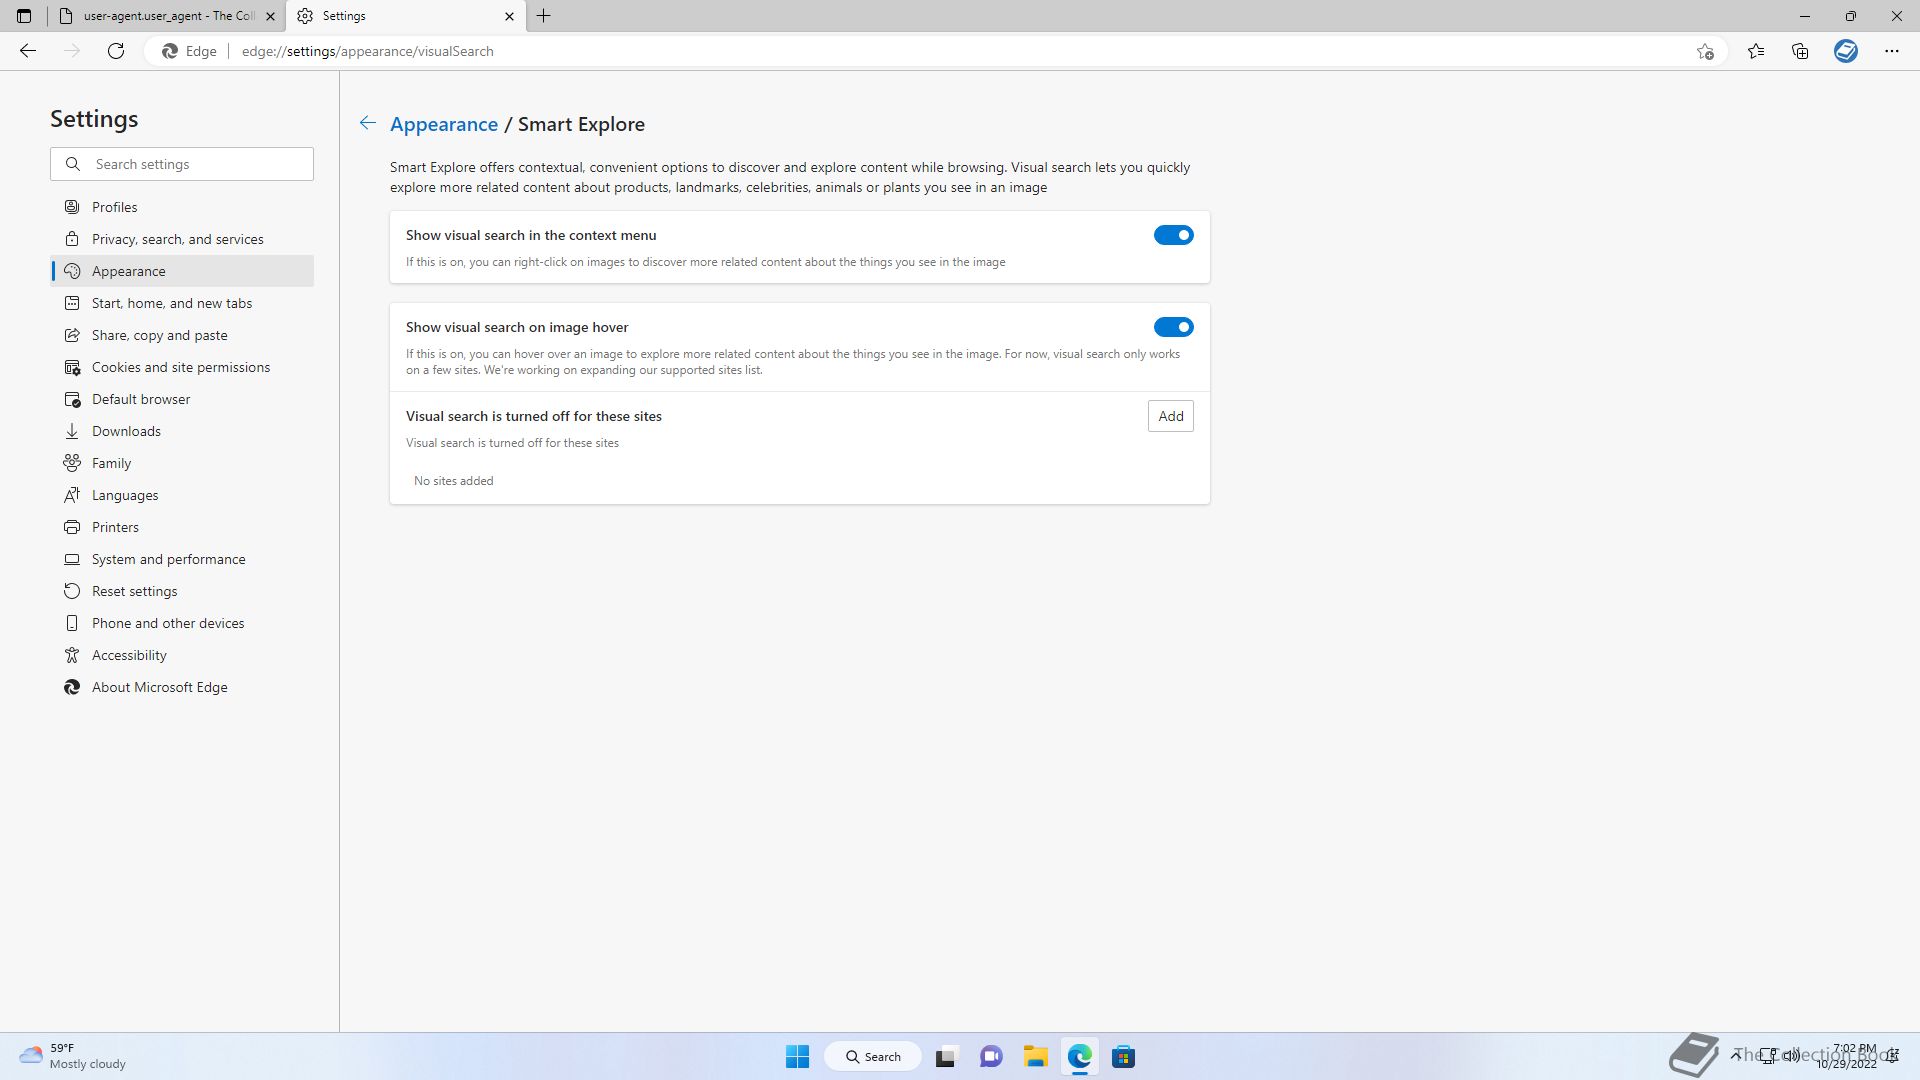This screenshot has width=1920, height=1080.
Task: Open About Microsoft Edge page
Action: tap(182, 687)
